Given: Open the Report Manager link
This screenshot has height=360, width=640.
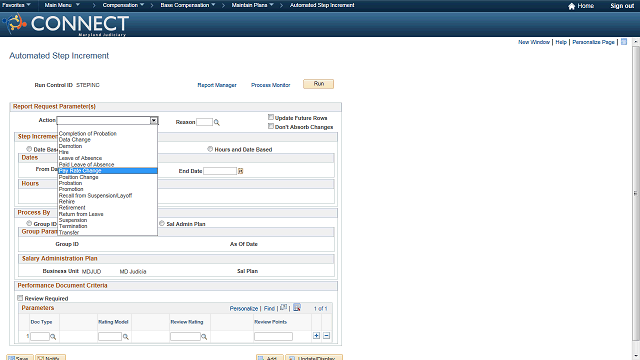Looking at the screenshot, I should [x=217, y=85].
